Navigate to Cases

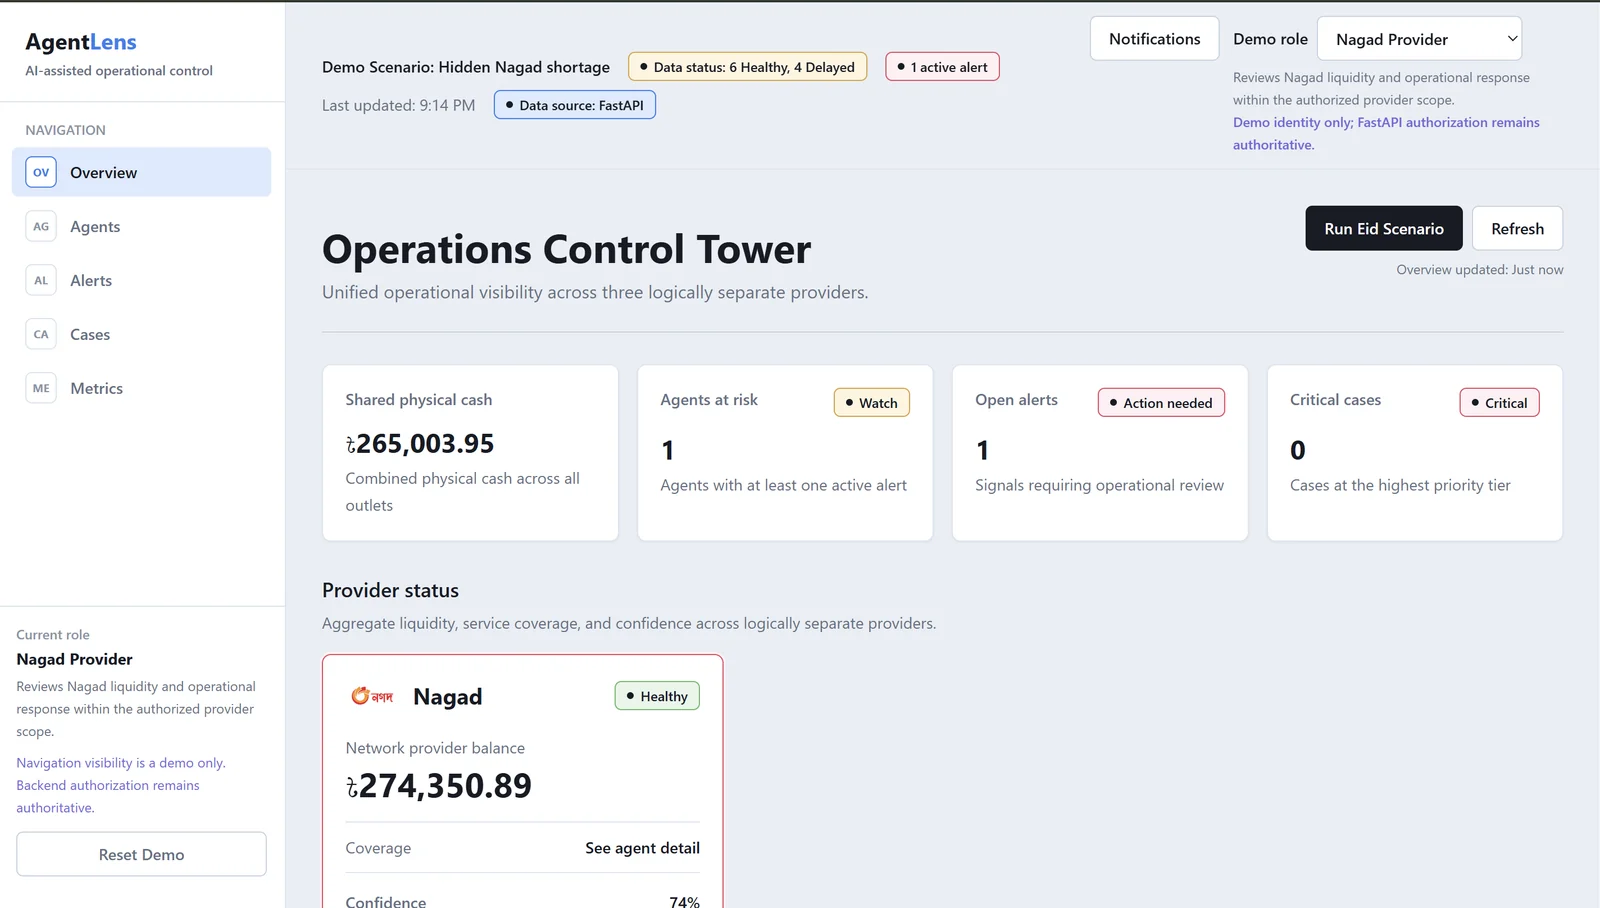coord(142,334)
